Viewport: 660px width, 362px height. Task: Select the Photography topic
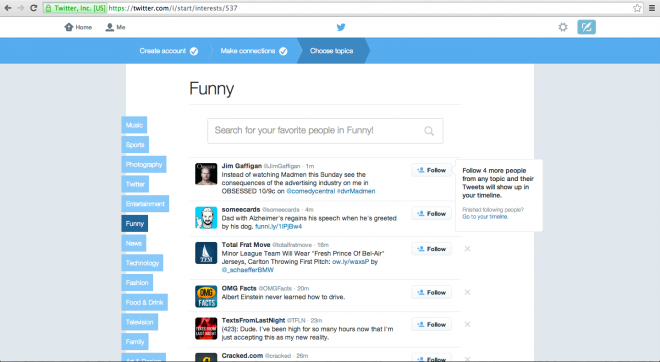[x=144, y=165]
